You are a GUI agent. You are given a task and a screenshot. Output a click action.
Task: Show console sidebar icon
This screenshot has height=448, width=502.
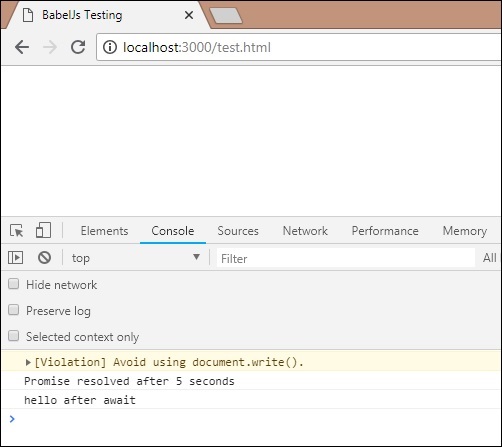(x=15, y=258)
